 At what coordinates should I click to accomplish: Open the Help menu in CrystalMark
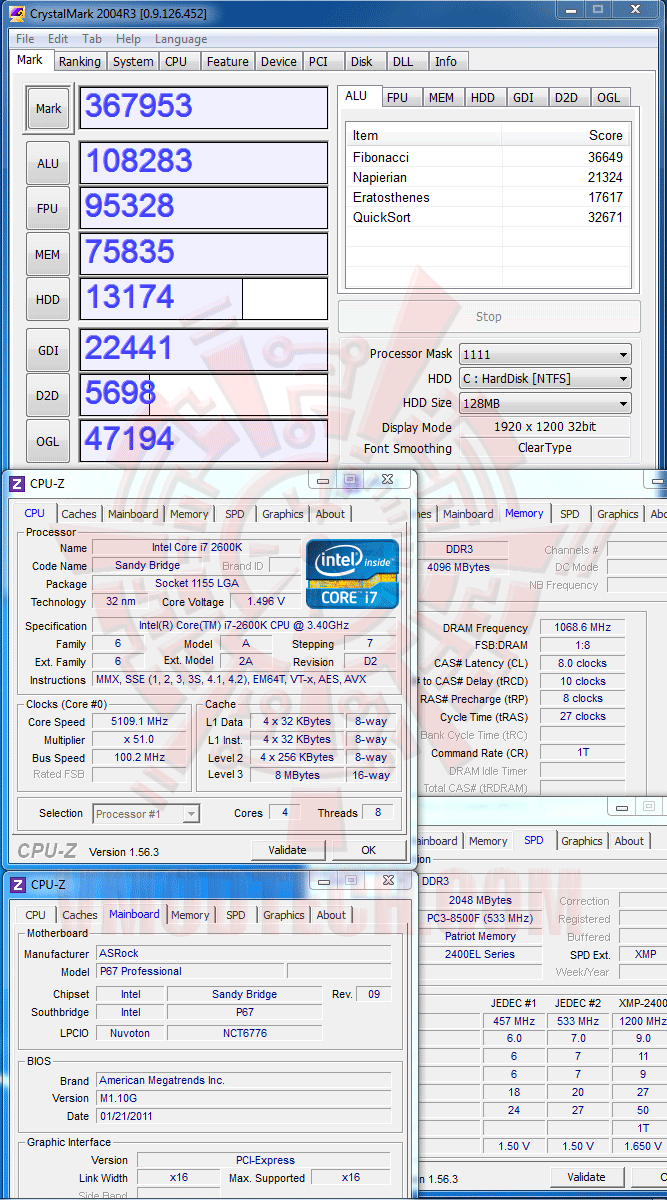click(128, 39)
